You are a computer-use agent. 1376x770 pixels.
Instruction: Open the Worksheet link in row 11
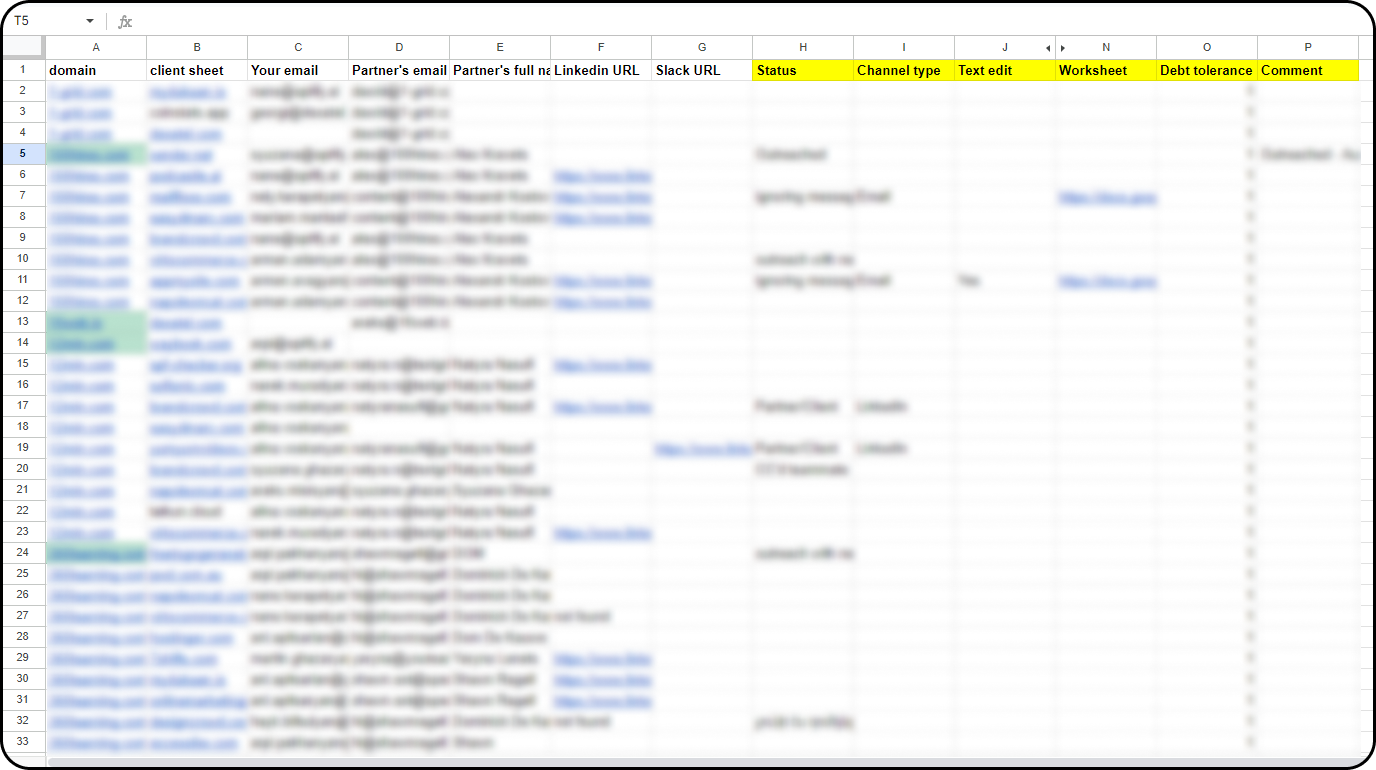click(x=1106, y=281)
